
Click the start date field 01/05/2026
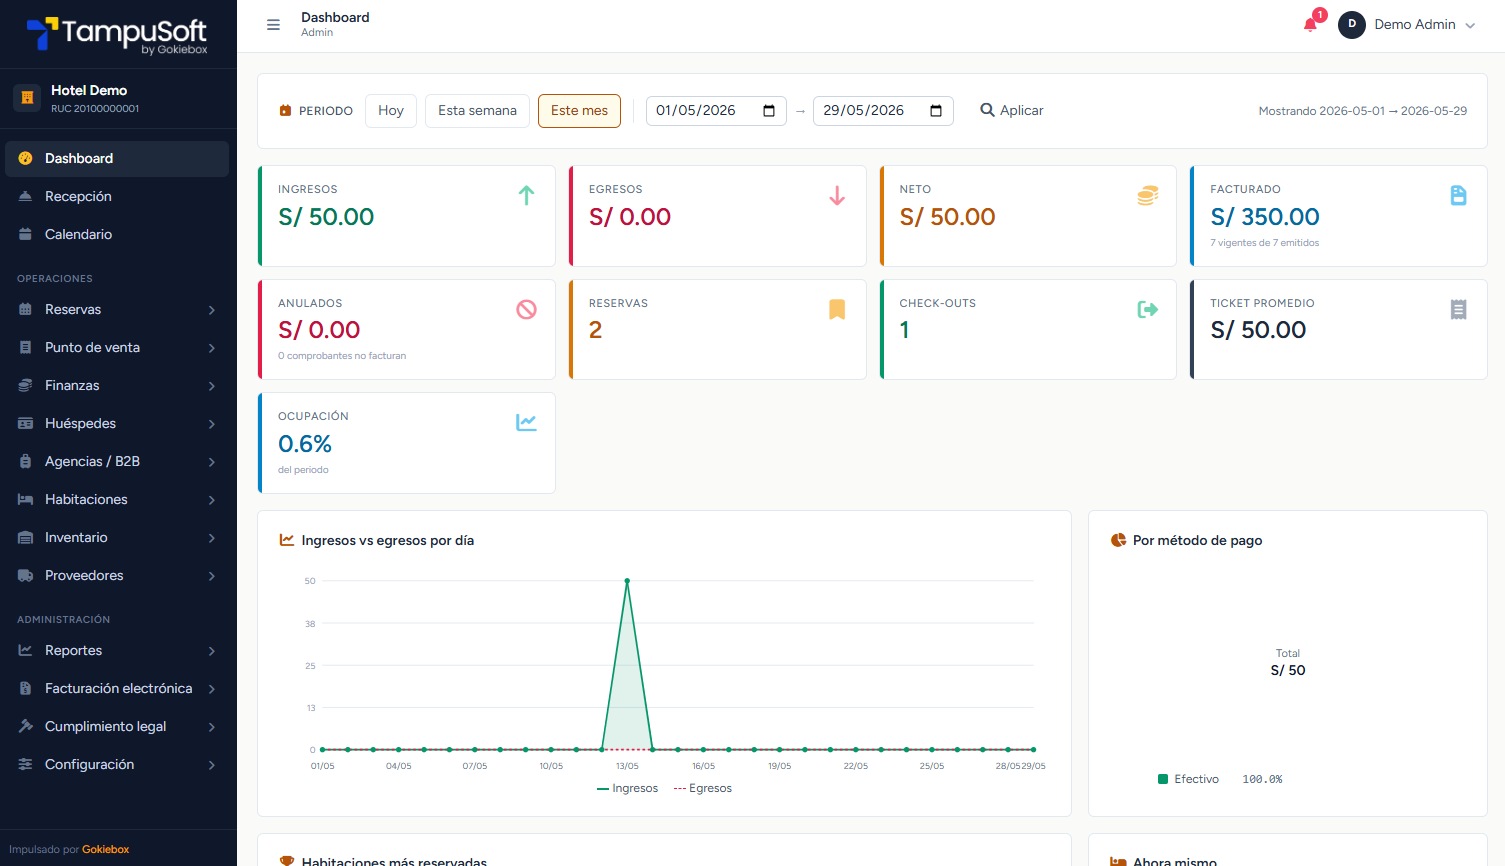[x=716, y=111]
